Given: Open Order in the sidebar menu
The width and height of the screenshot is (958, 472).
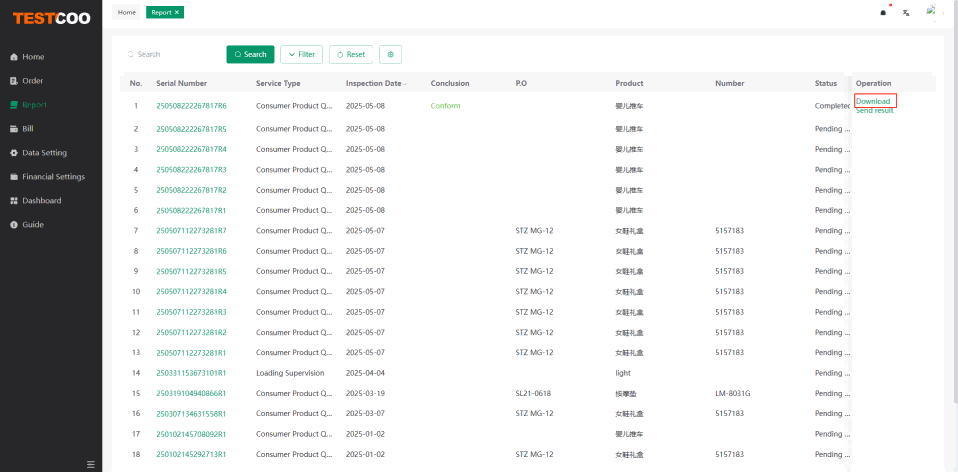Looking at the screenshot, I should 33,81.
